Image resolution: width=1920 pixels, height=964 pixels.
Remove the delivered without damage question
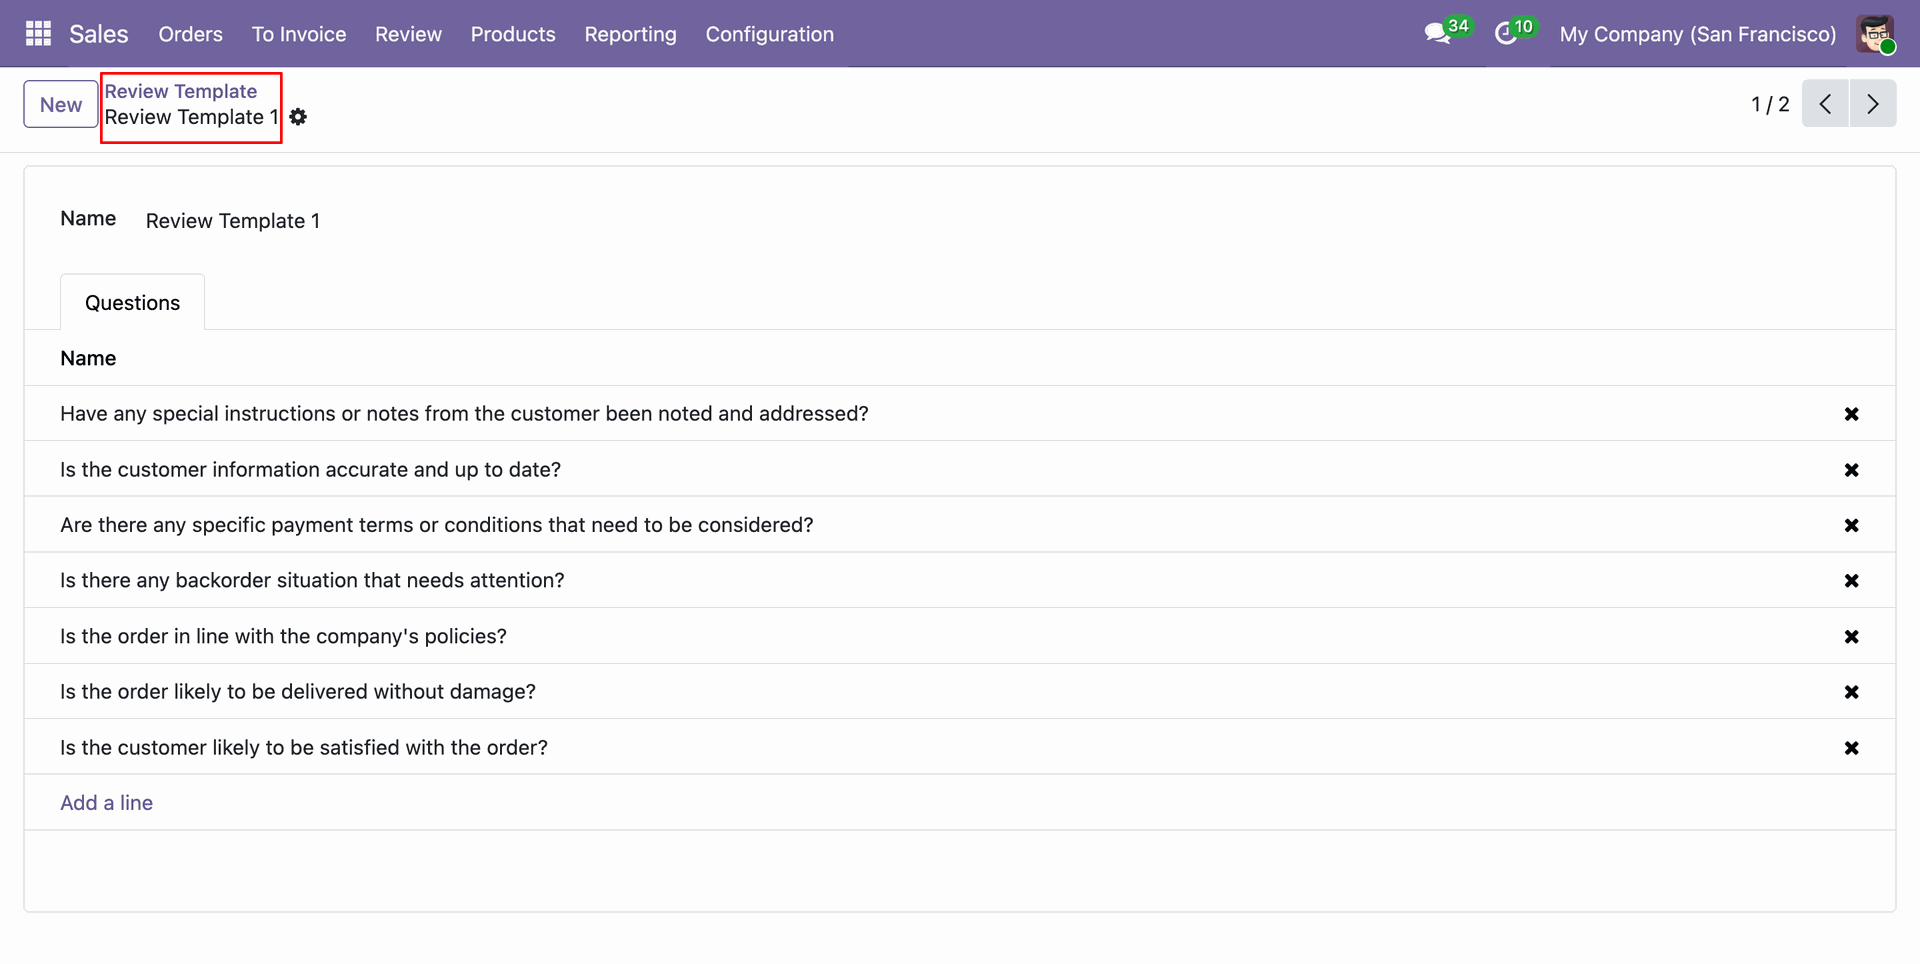point(1851,692)
